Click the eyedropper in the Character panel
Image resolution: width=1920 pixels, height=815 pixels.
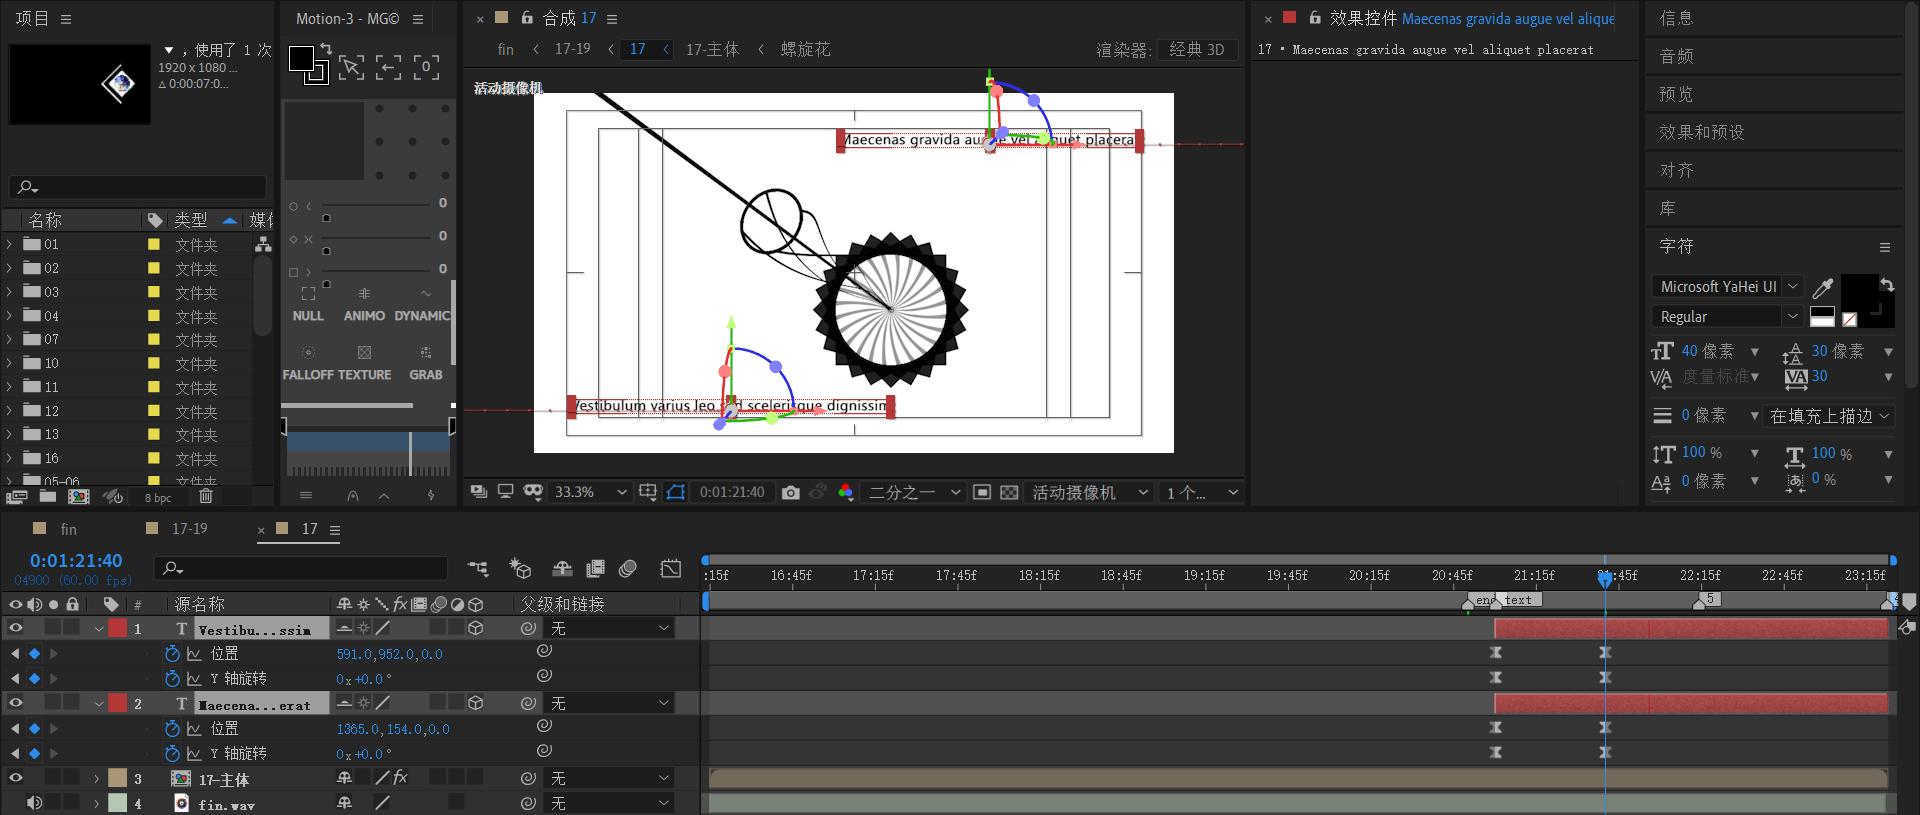(x=1823, y=288)
